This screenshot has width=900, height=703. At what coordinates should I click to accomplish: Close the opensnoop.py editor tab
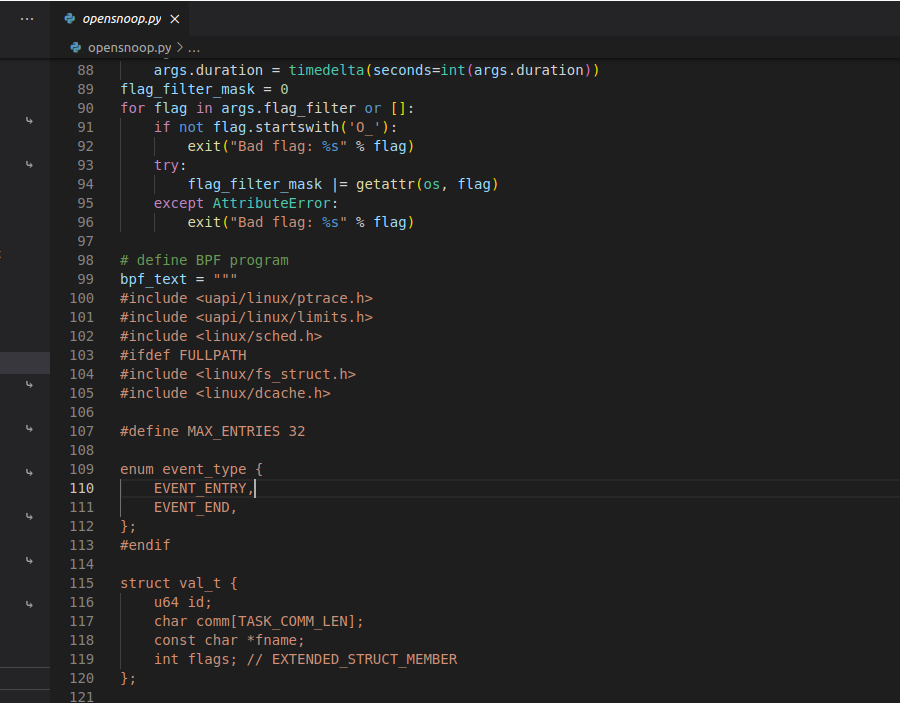click(x=175, y=19)
